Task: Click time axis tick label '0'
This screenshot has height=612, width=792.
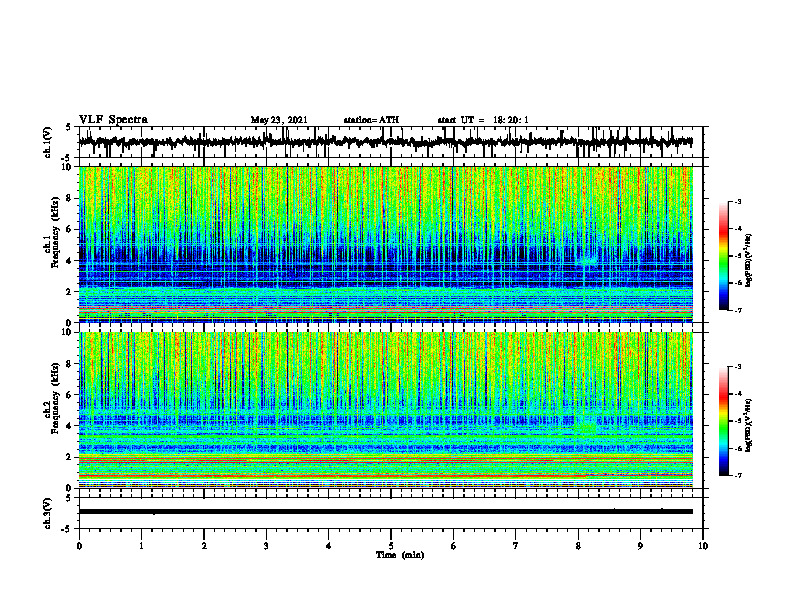Action: point(79,546)
